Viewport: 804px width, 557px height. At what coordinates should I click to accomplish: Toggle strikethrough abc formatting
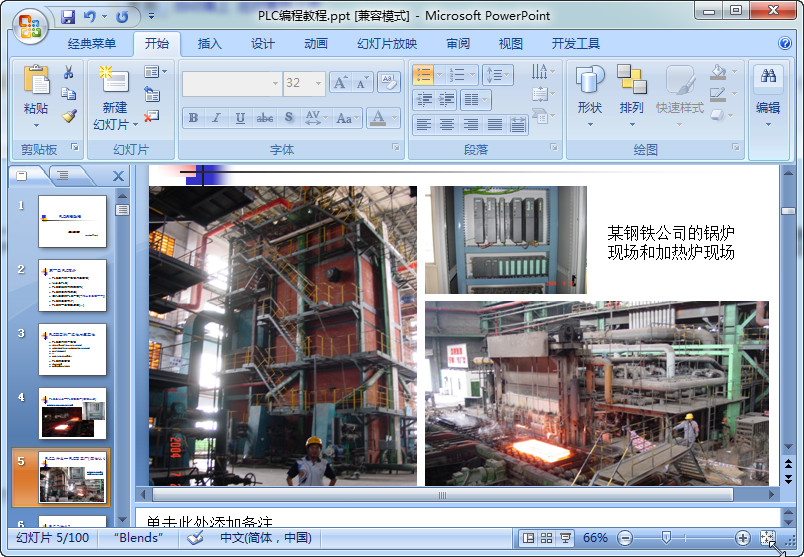(265, 118)
